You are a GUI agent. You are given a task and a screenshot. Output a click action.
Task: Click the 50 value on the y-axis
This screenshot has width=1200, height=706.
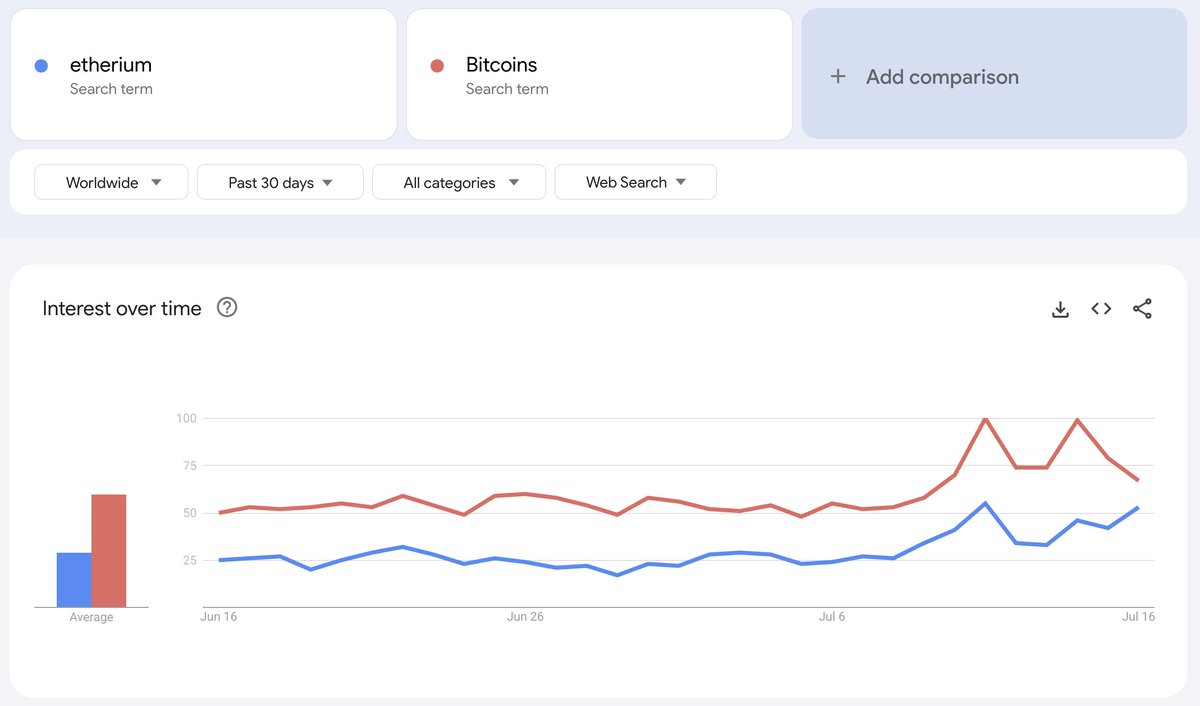pyautogui.click(x=190, y=513)
